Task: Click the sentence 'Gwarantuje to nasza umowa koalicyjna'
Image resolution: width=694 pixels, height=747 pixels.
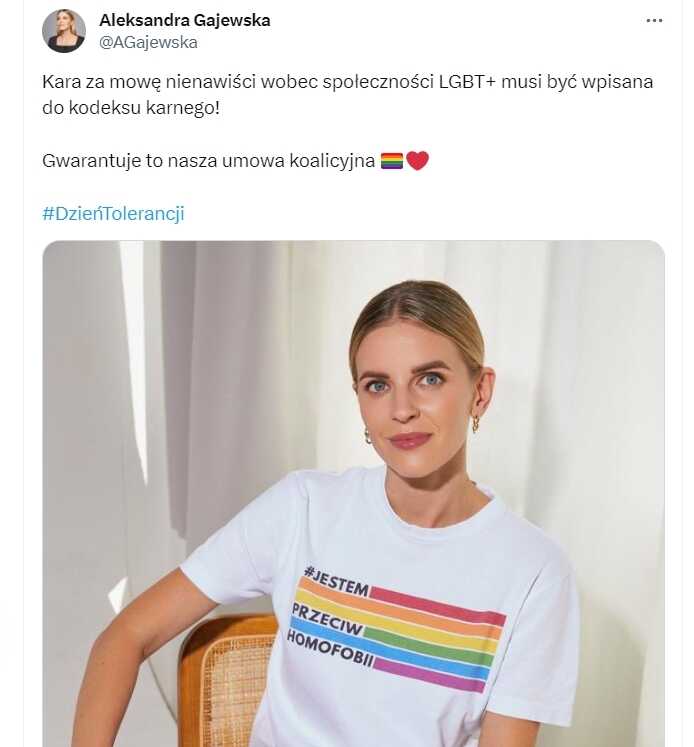Action: [x=208, y=161]
